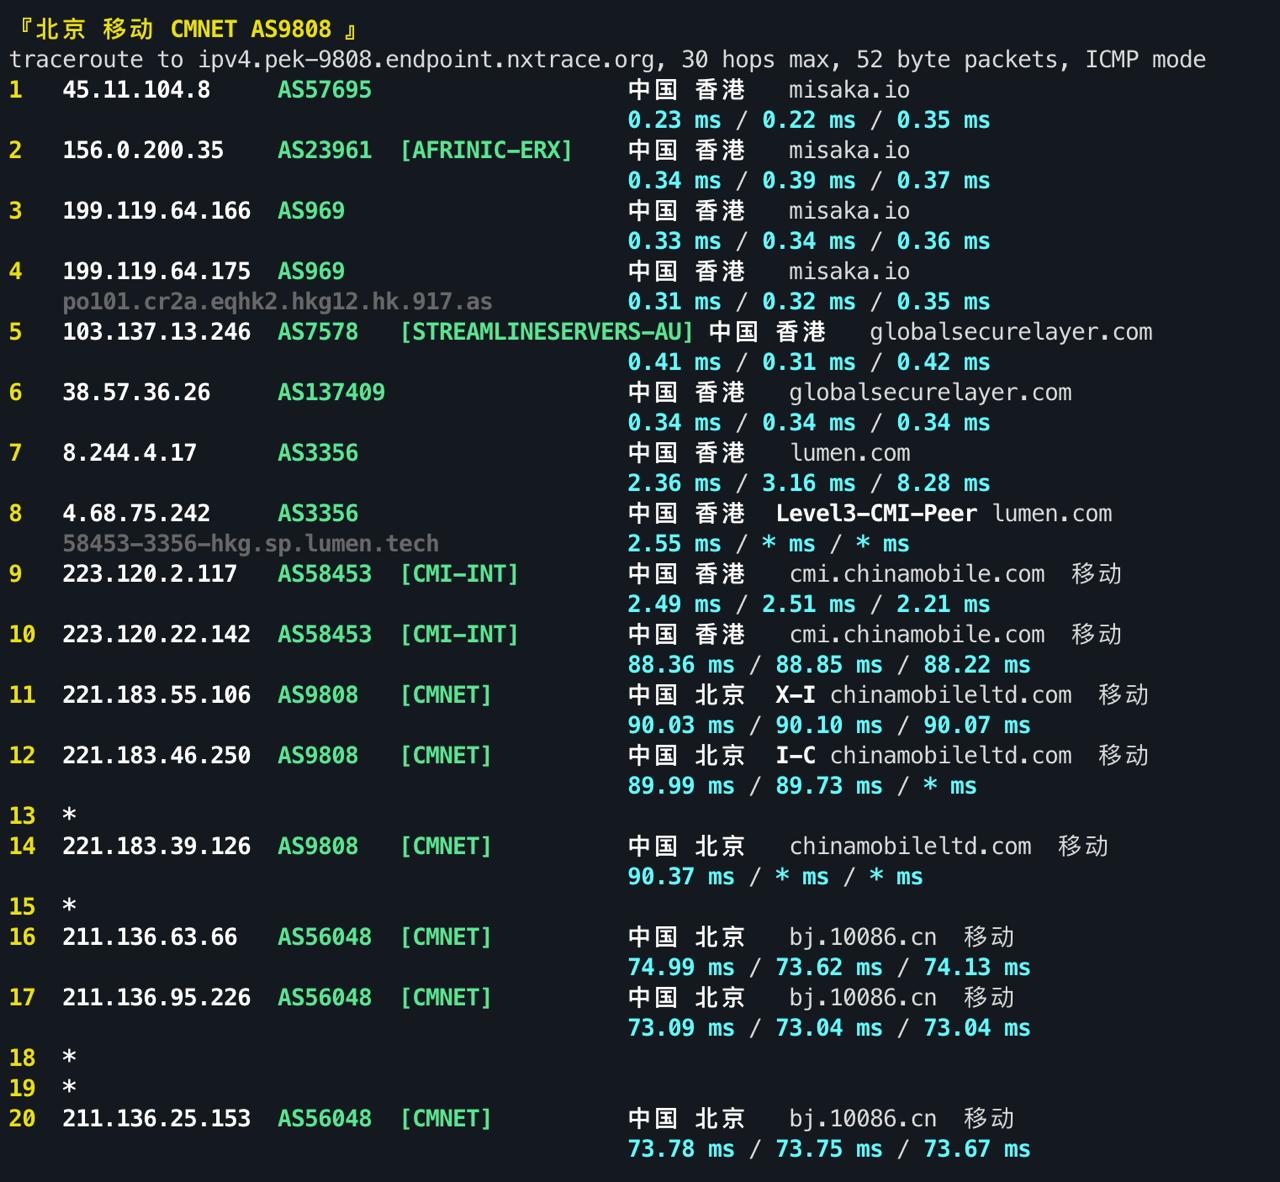Viewport: 1280px width, 1182px height.
Task: Click the AFRINIC-ERX tag on hop 2
Action: click(x=486, y=150)
